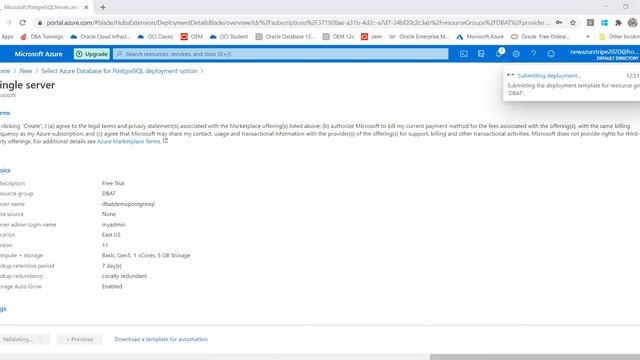This screenshot has height=360, width=640.
Task: Select the Free Trial subscription value
Action: pos(113,183)
